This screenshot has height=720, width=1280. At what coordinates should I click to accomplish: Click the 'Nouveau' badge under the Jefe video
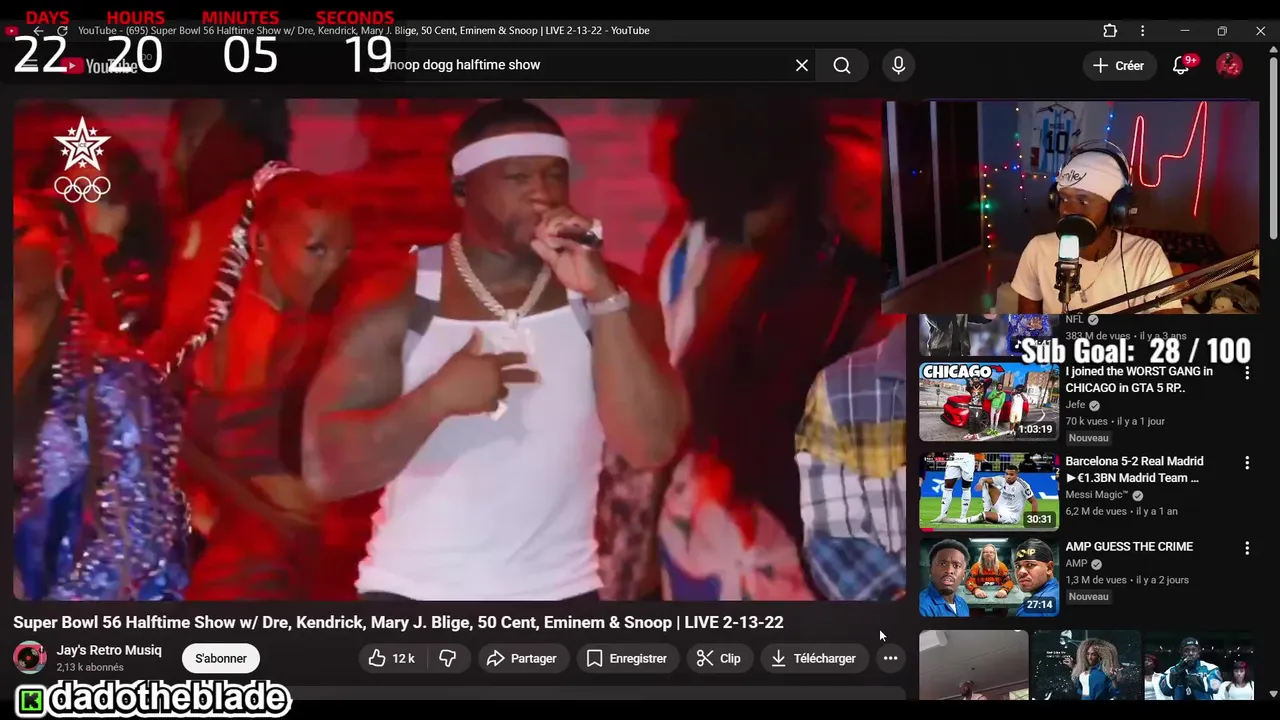point(1088,438)
